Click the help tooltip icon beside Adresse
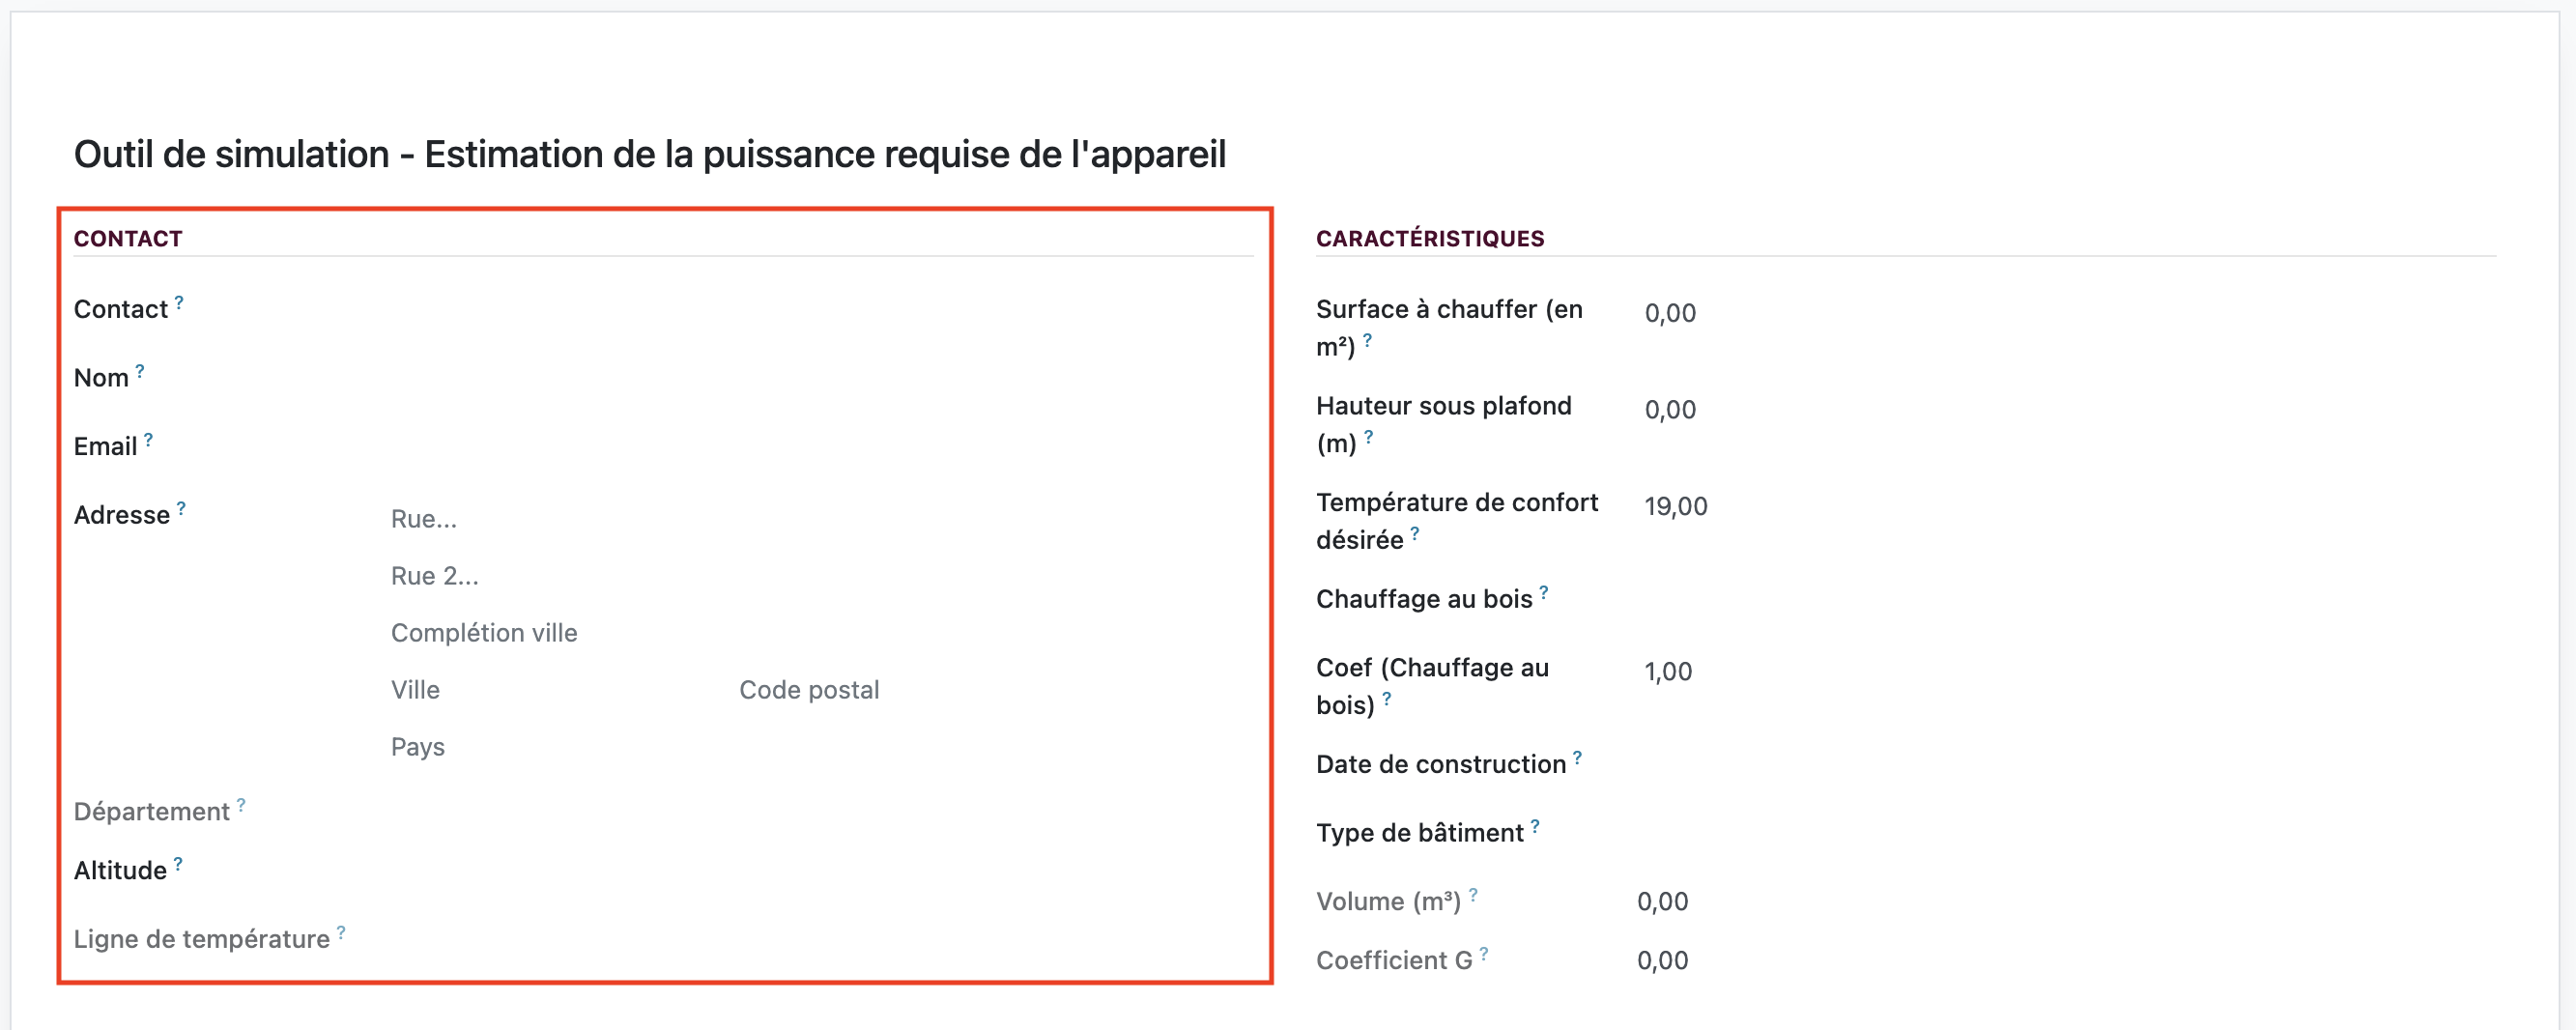 (181, 508)
